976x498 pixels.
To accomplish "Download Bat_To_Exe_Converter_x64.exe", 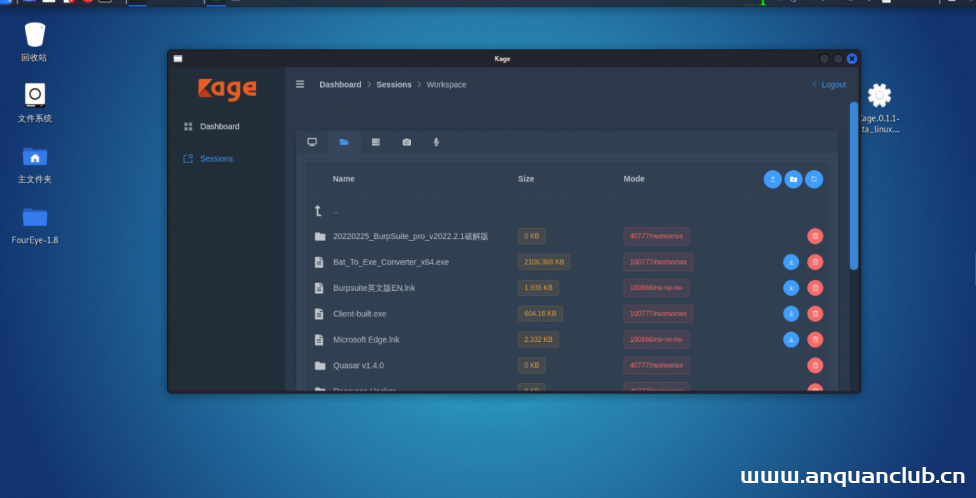I will (x=791, y=262).
